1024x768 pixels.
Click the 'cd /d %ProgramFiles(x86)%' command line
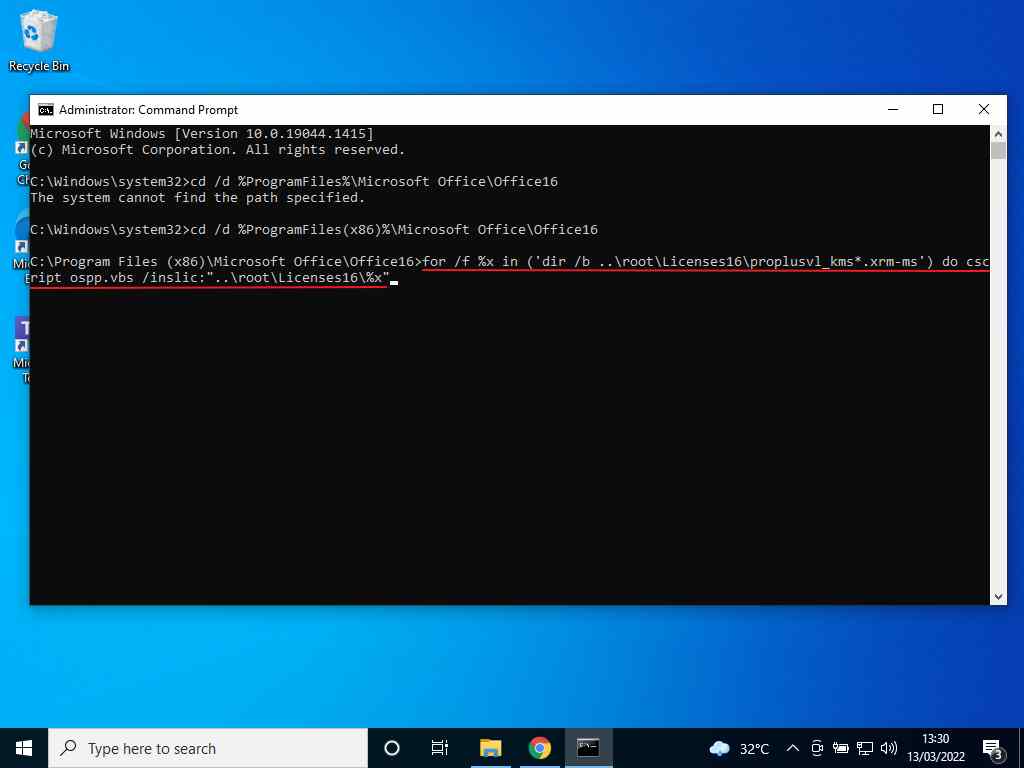(313, 229)
